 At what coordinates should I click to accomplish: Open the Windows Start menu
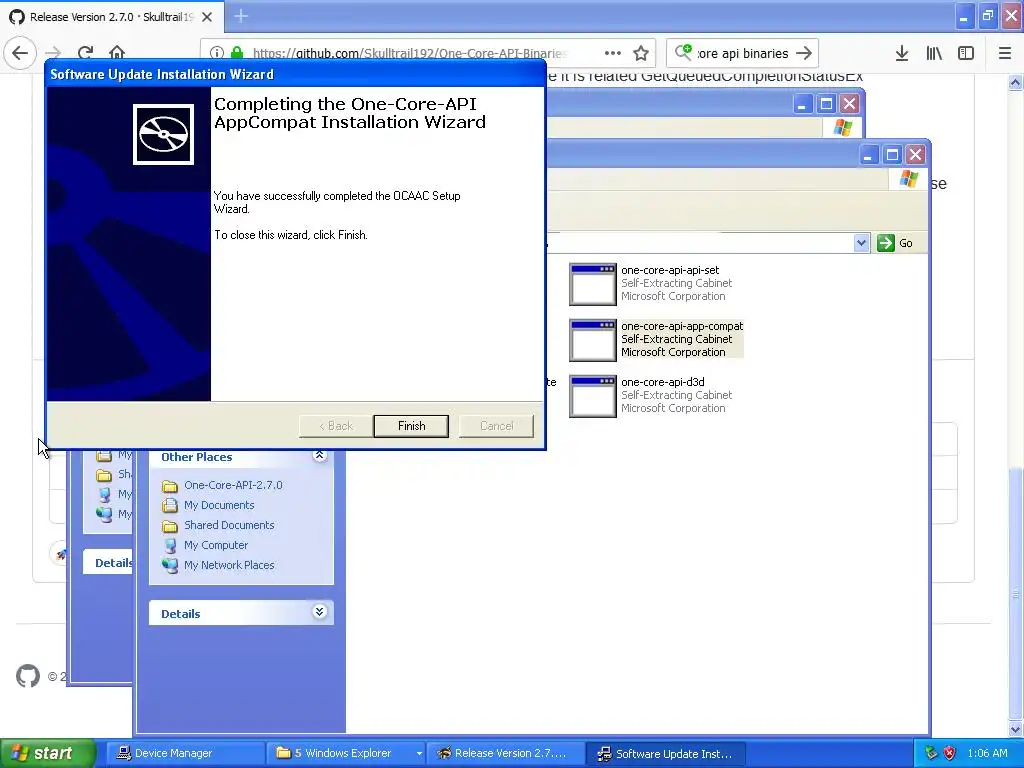coord(47,753)
